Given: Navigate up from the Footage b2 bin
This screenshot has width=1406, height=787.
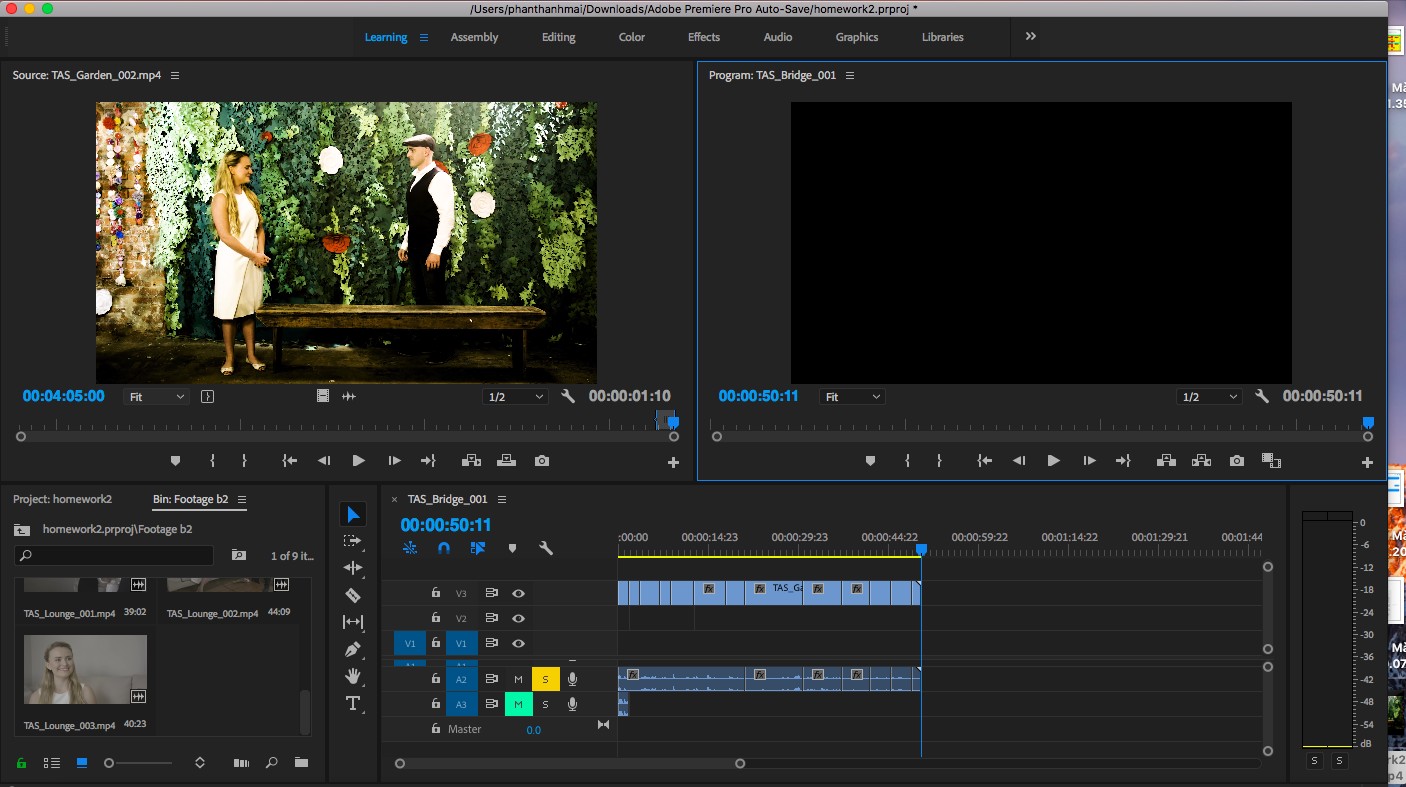Looking at the screenshot, I should [22, 529].
